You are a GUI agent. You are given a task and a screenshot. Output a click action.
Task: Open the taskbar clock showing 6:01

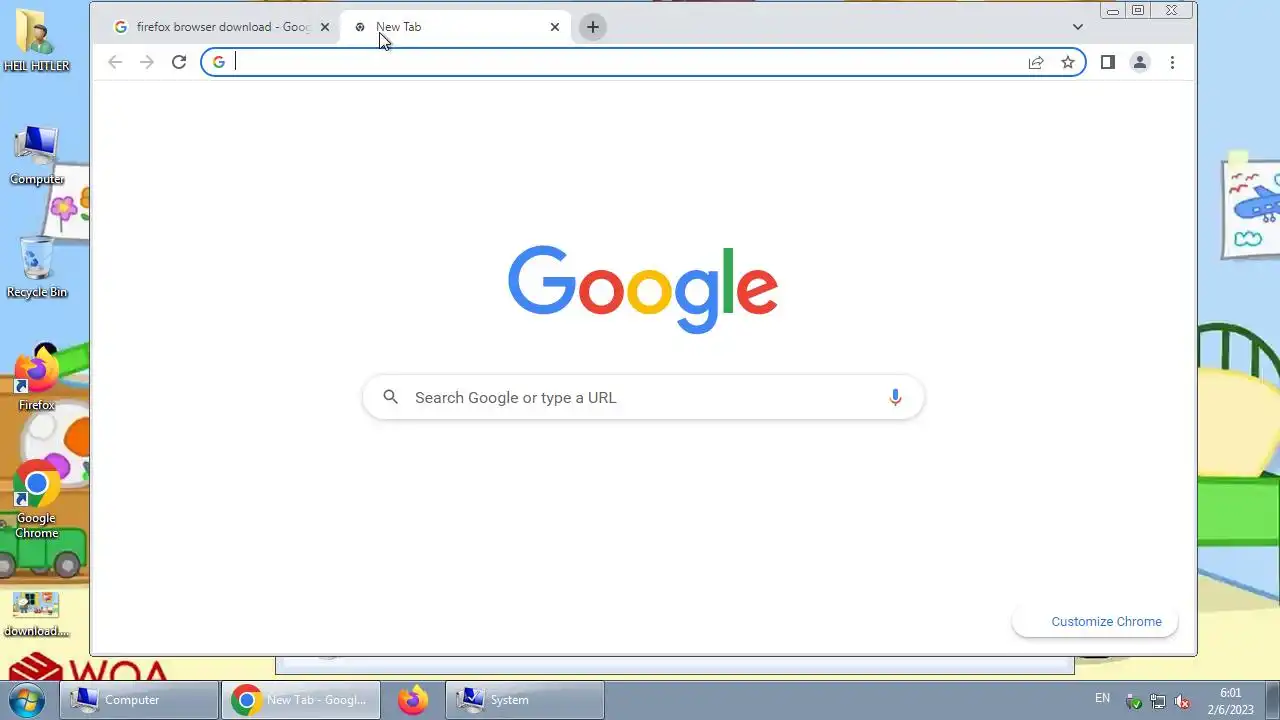(1230, 701)
